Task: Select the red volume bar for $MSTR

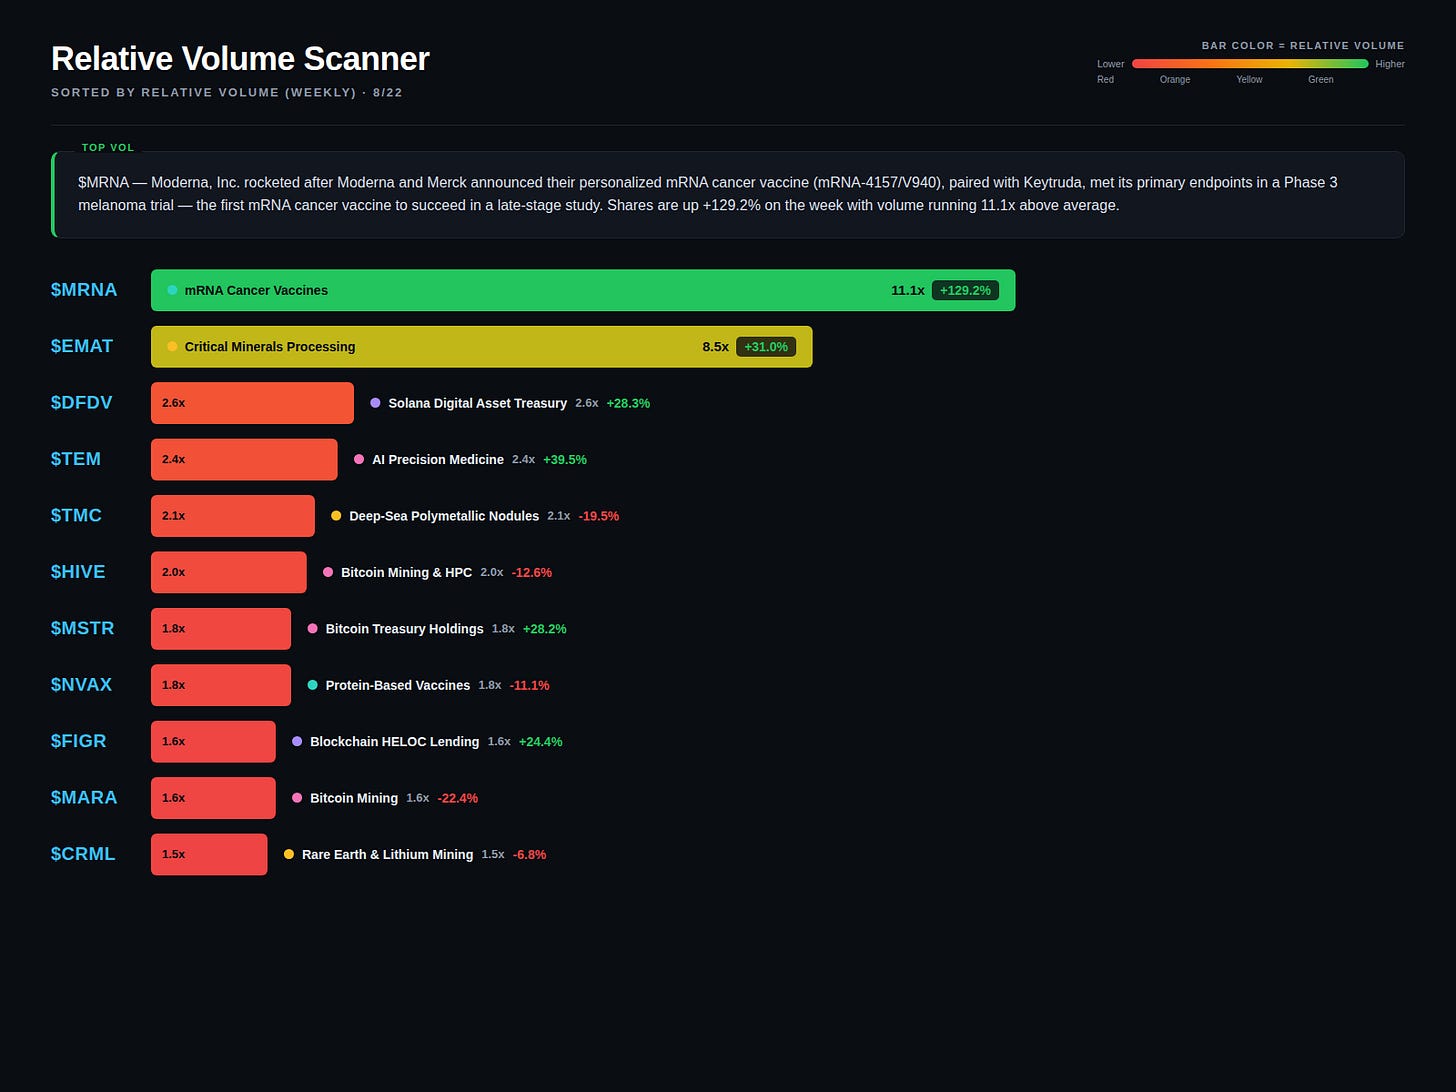Action: coord(221,629)
